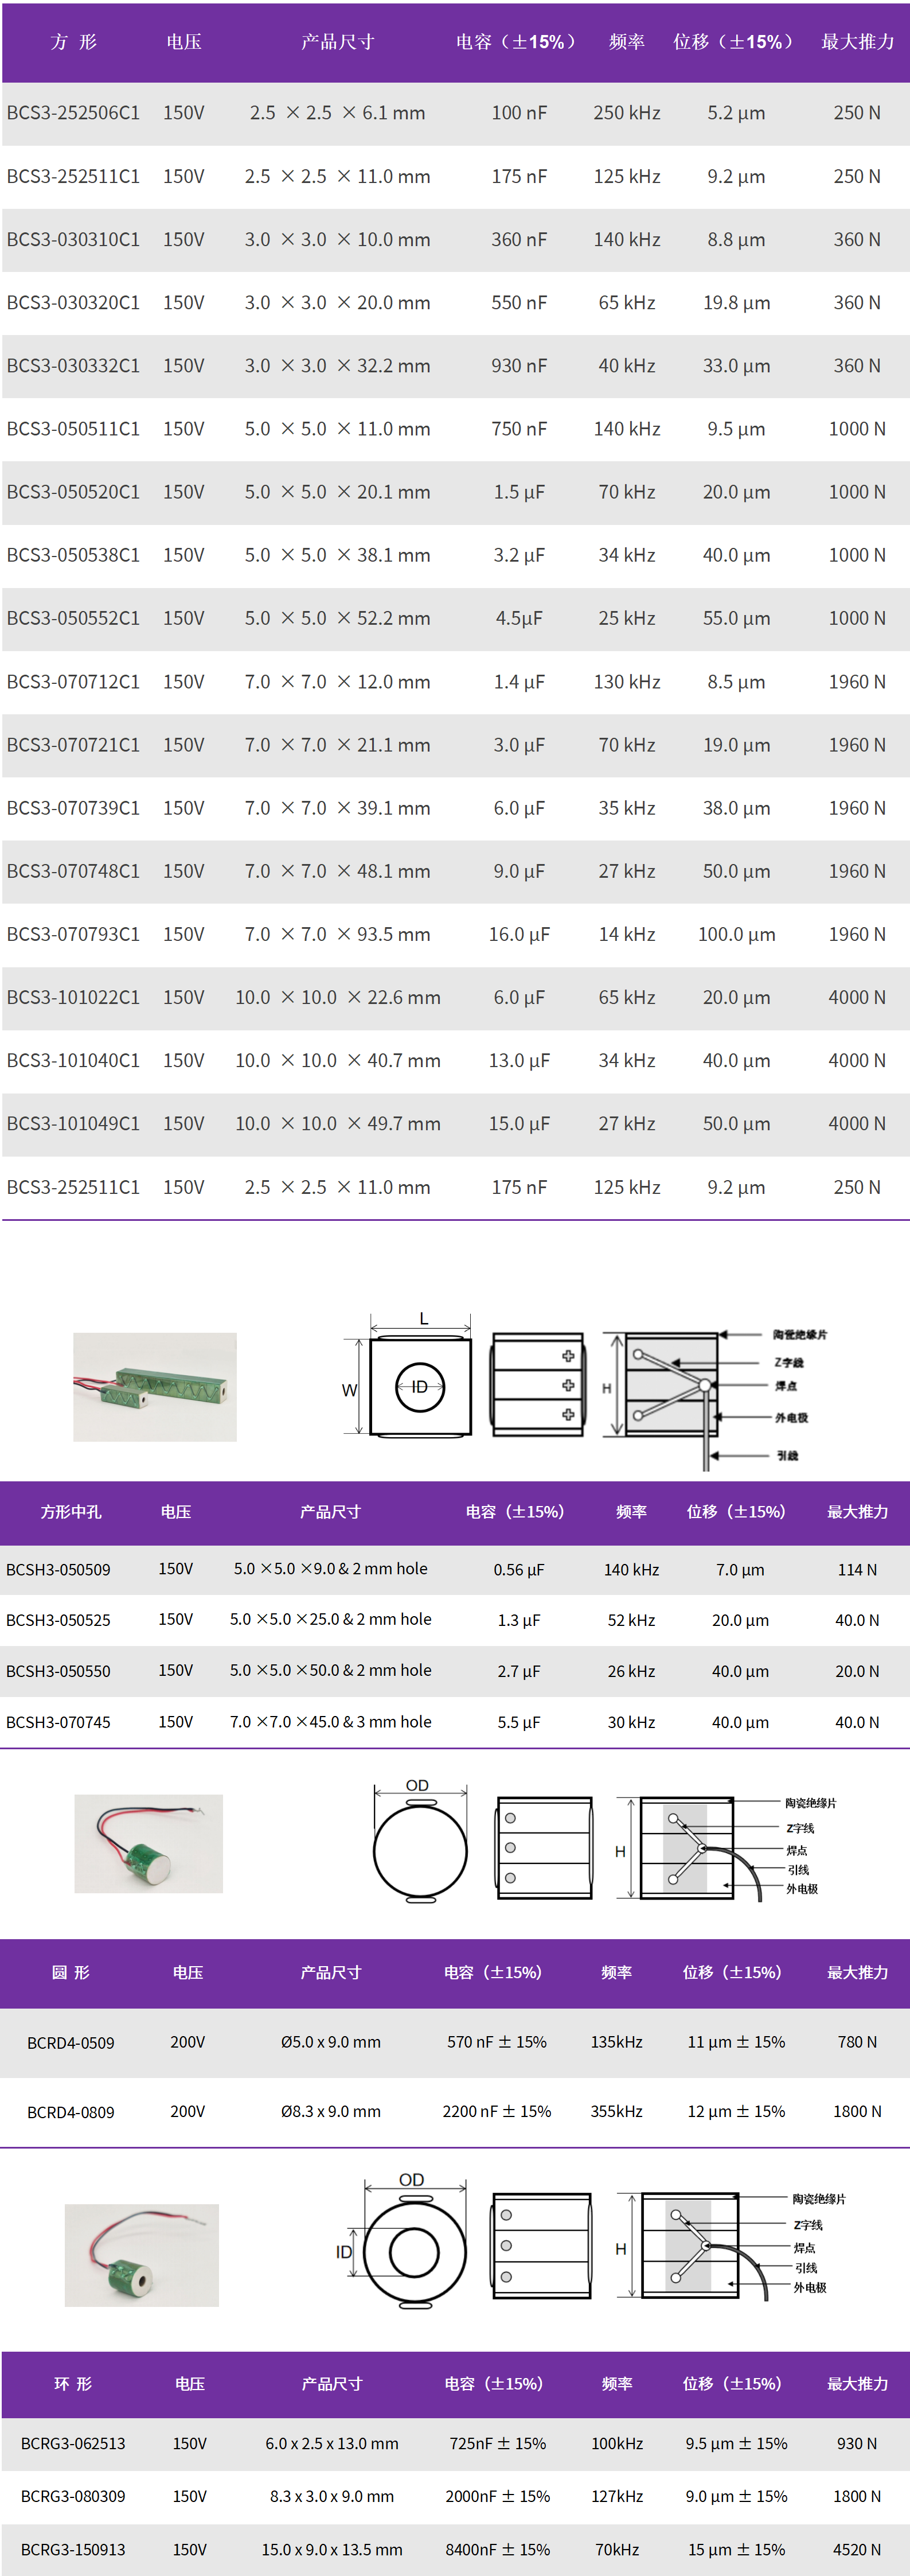Click the green square-hole actuator product photo
The image size is (910, 2576).
[155, 1386]
